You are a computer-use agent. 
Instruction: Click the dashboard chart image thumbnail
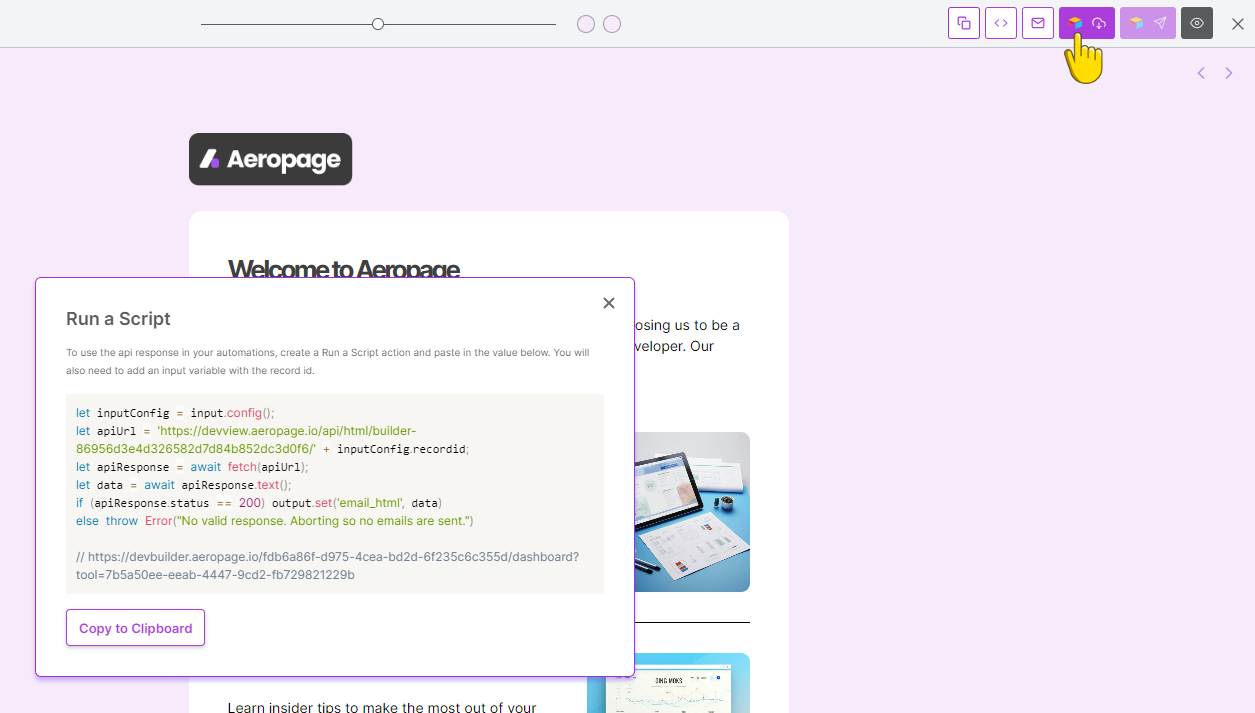coord(668,683)
